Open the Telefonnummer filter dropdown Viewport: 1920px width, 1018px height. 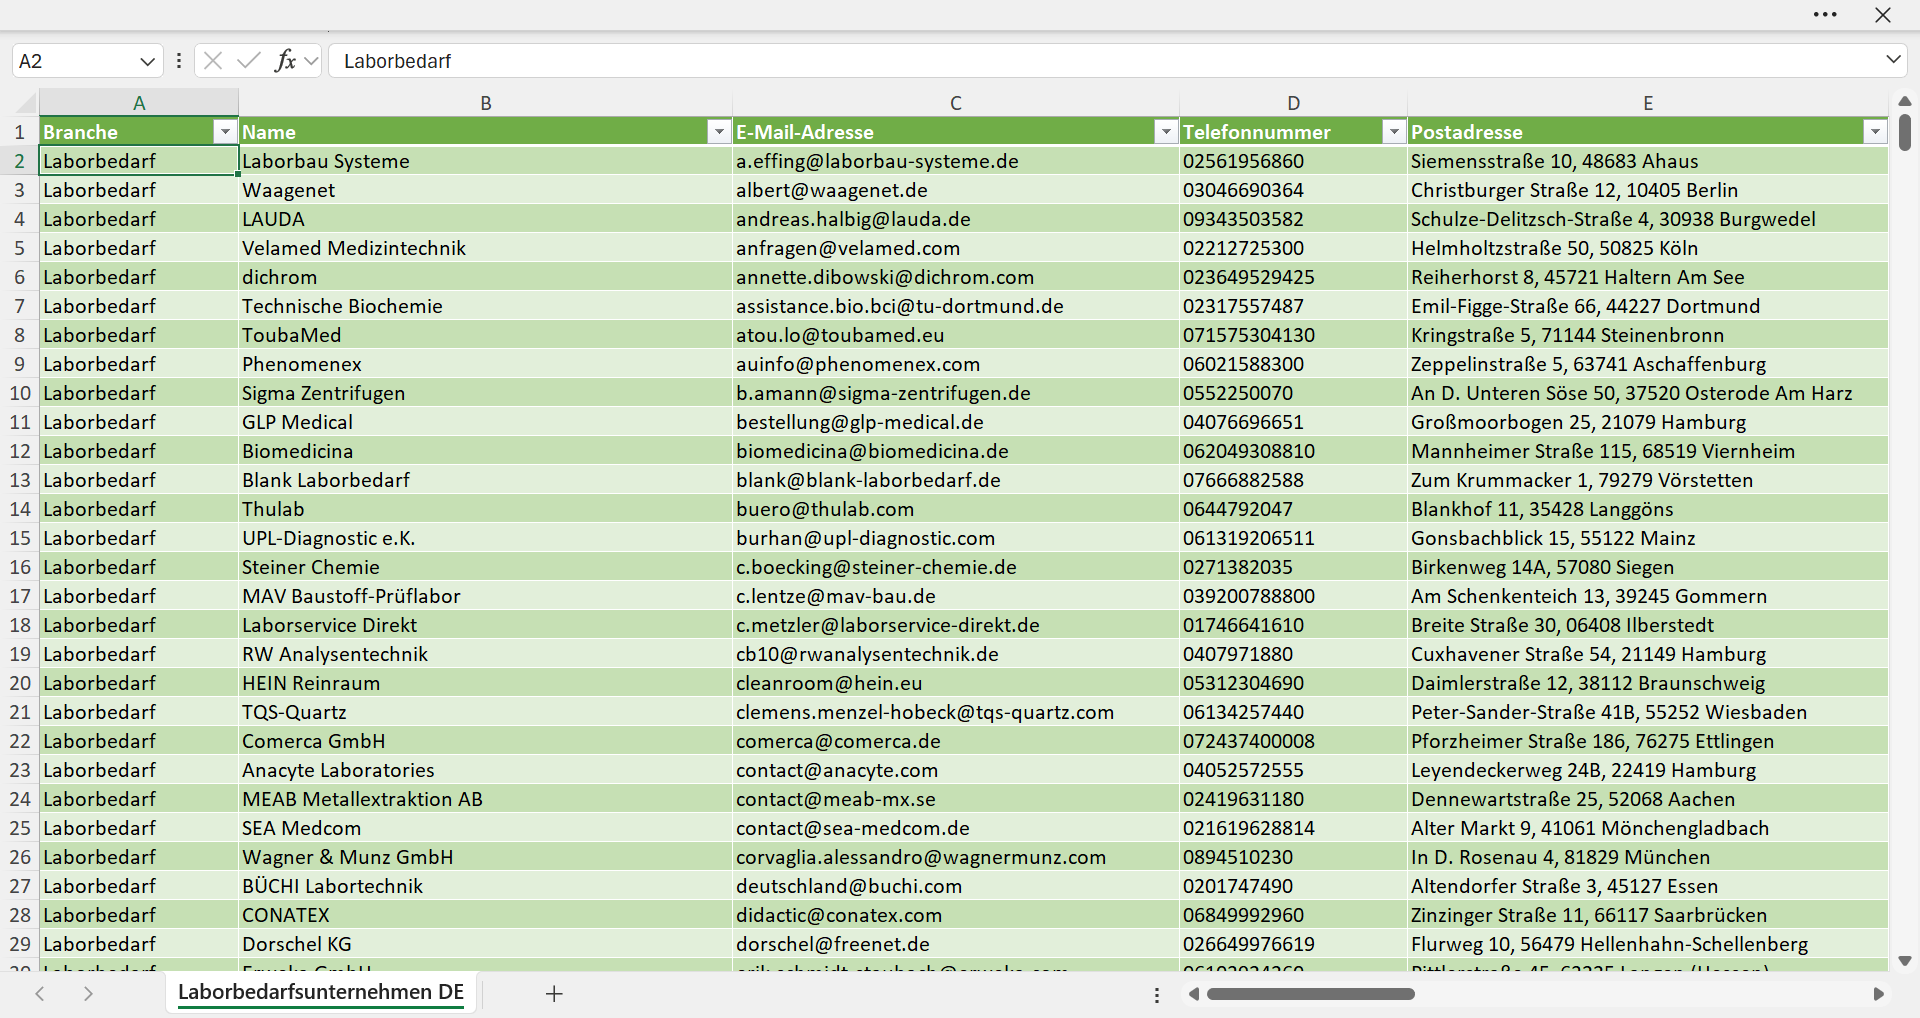coord(1394,132)
